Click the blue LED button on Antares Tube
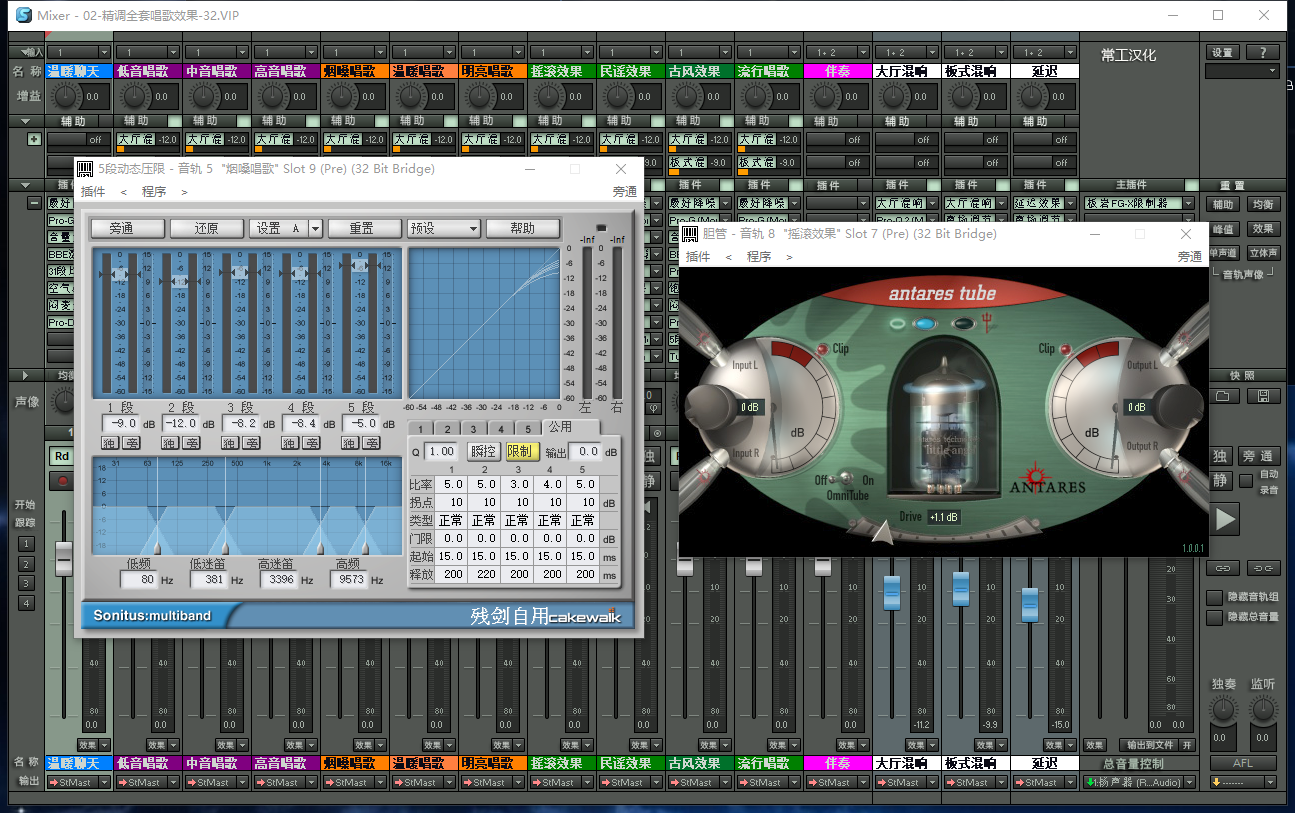The width and height of the screenshot is (1295, 813). (x=925, y=323)
